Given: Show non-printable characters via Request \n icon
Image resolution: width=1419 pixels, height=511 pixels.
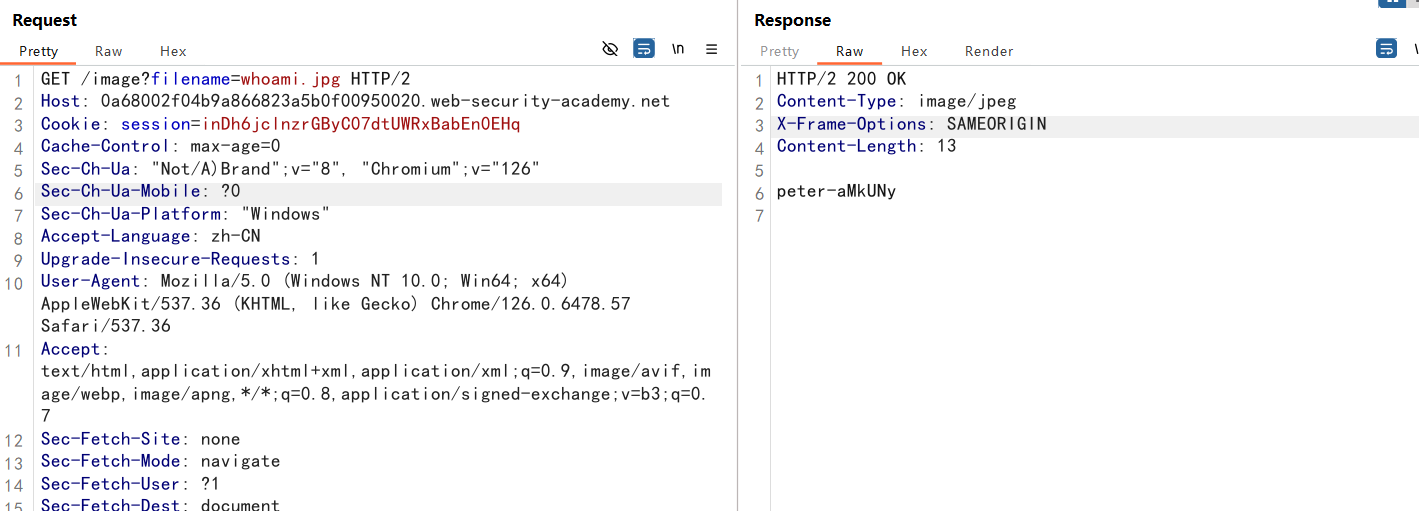Looking at the screenshot, I should (678, 49).
